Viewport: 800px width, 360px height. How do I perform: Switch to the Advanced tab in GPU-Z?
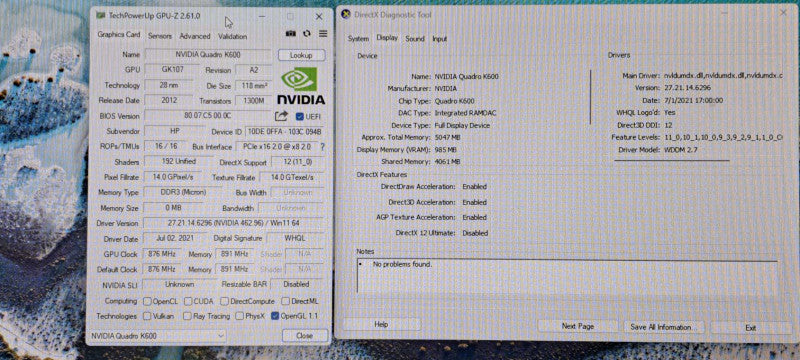[x=195, y=36]
